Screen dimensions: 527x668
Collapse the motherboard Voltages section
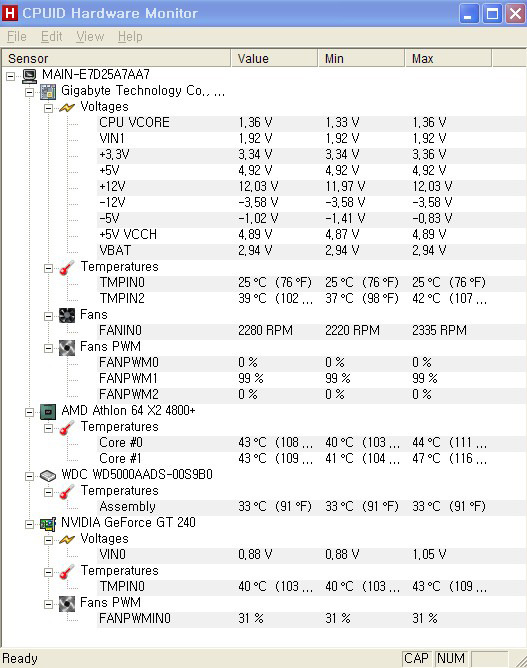pyautogui.click(x=49, y=108)
